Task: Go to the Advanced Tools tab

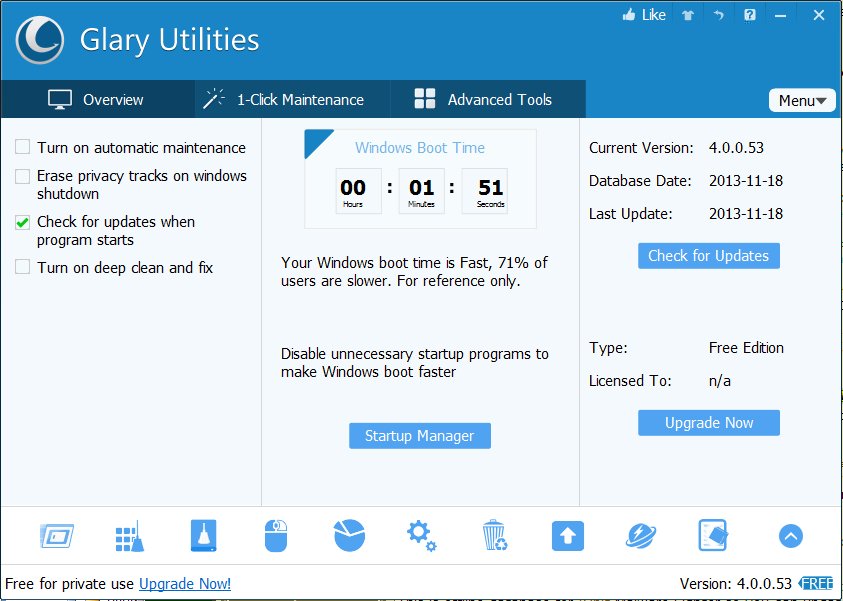Action: point(488,99)
